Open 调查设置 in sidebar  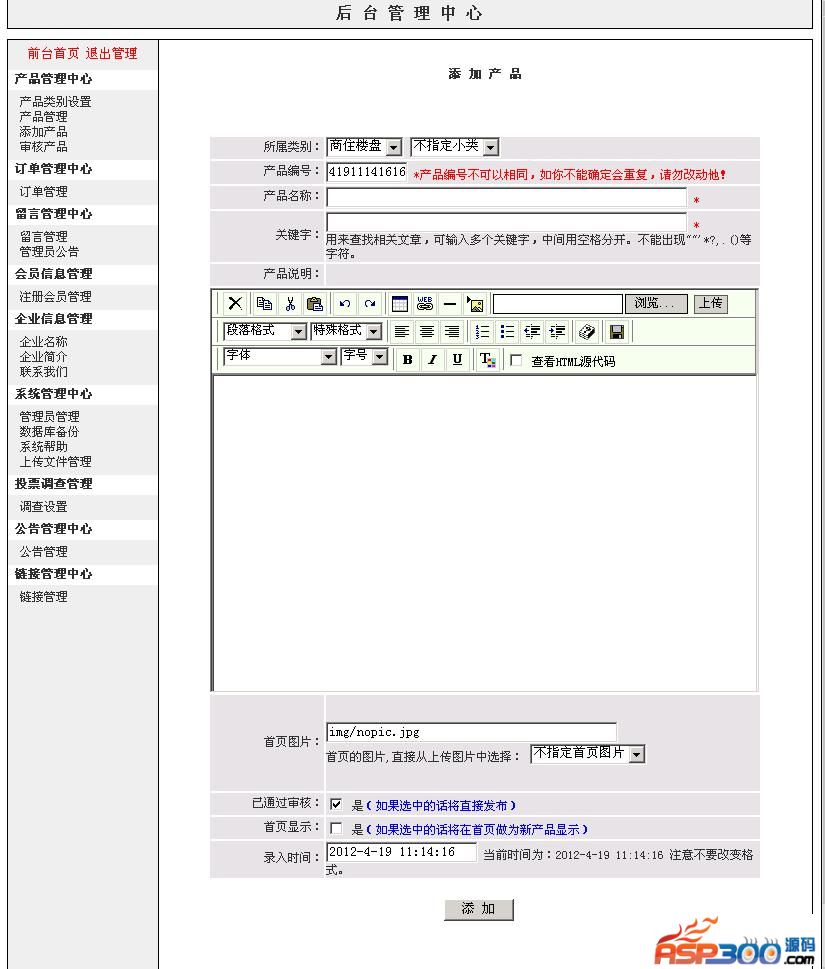43,507
